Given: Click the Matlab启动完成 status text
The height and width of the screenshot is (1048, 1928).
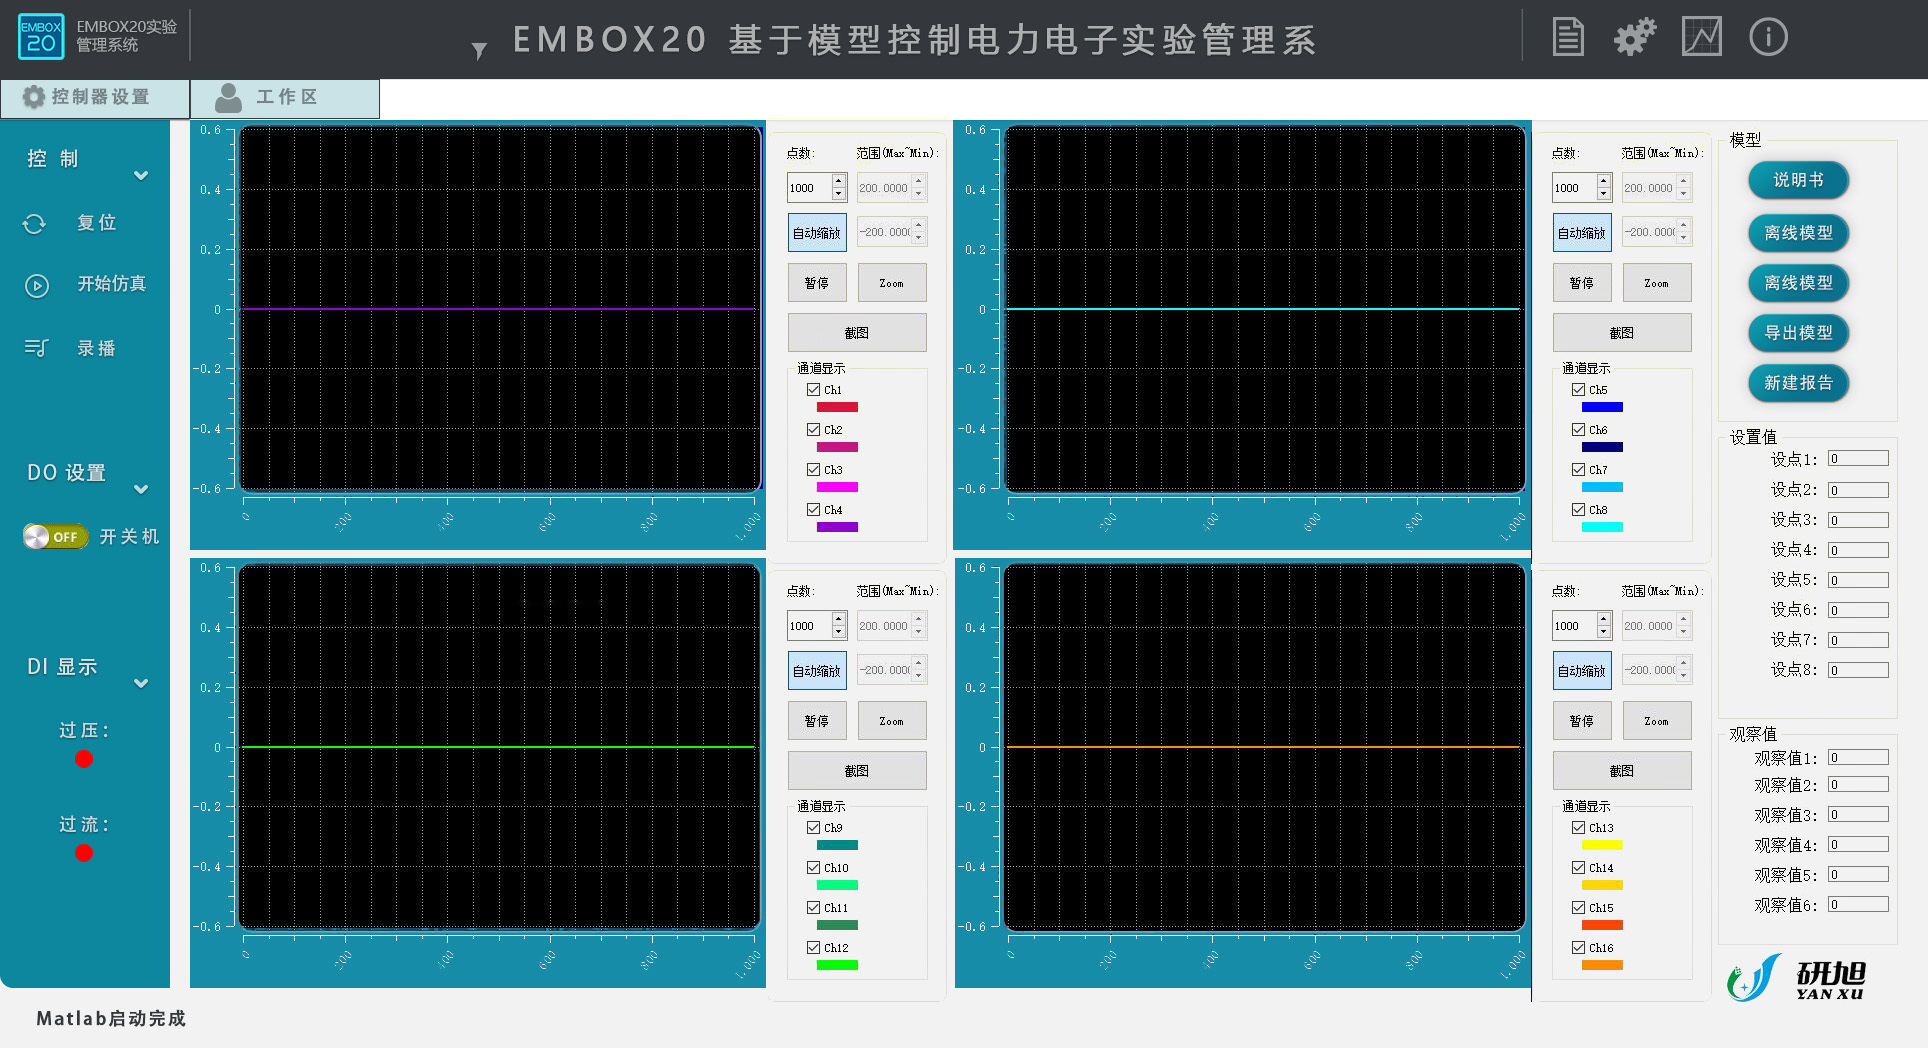Looking at the screenshot, I should coord(111,1018).
